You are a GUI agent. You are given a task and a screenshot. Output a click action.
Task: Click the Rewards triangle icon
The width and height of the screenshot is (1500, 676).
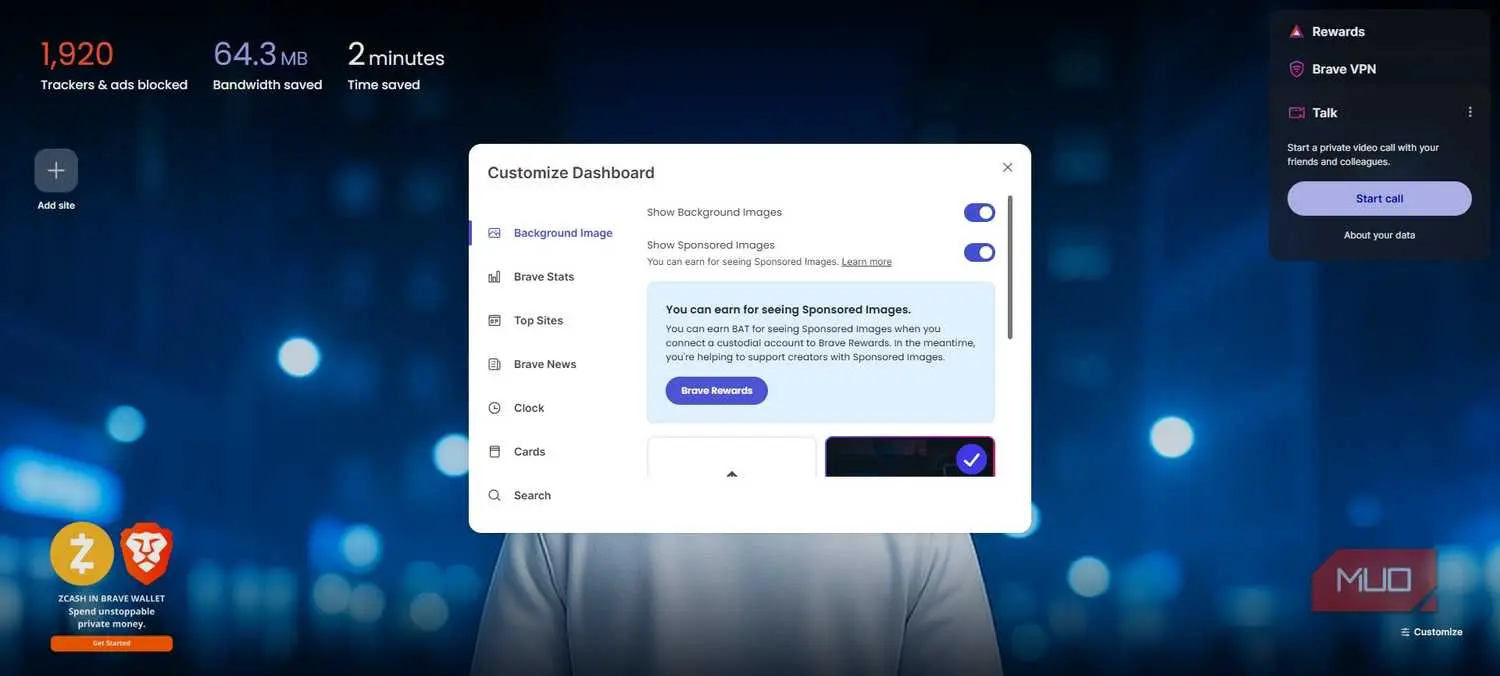[1296, 32]
